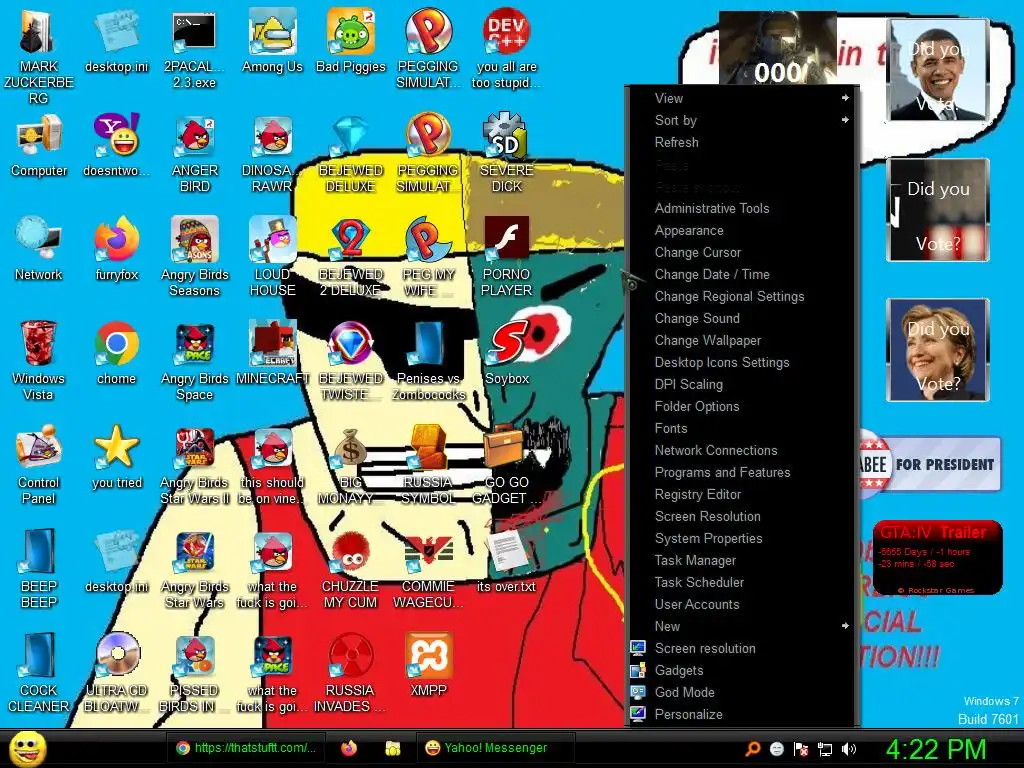
Task: Select the DEV C++ 'you all are too stupid' icon
Action: [x=506, y=48]
